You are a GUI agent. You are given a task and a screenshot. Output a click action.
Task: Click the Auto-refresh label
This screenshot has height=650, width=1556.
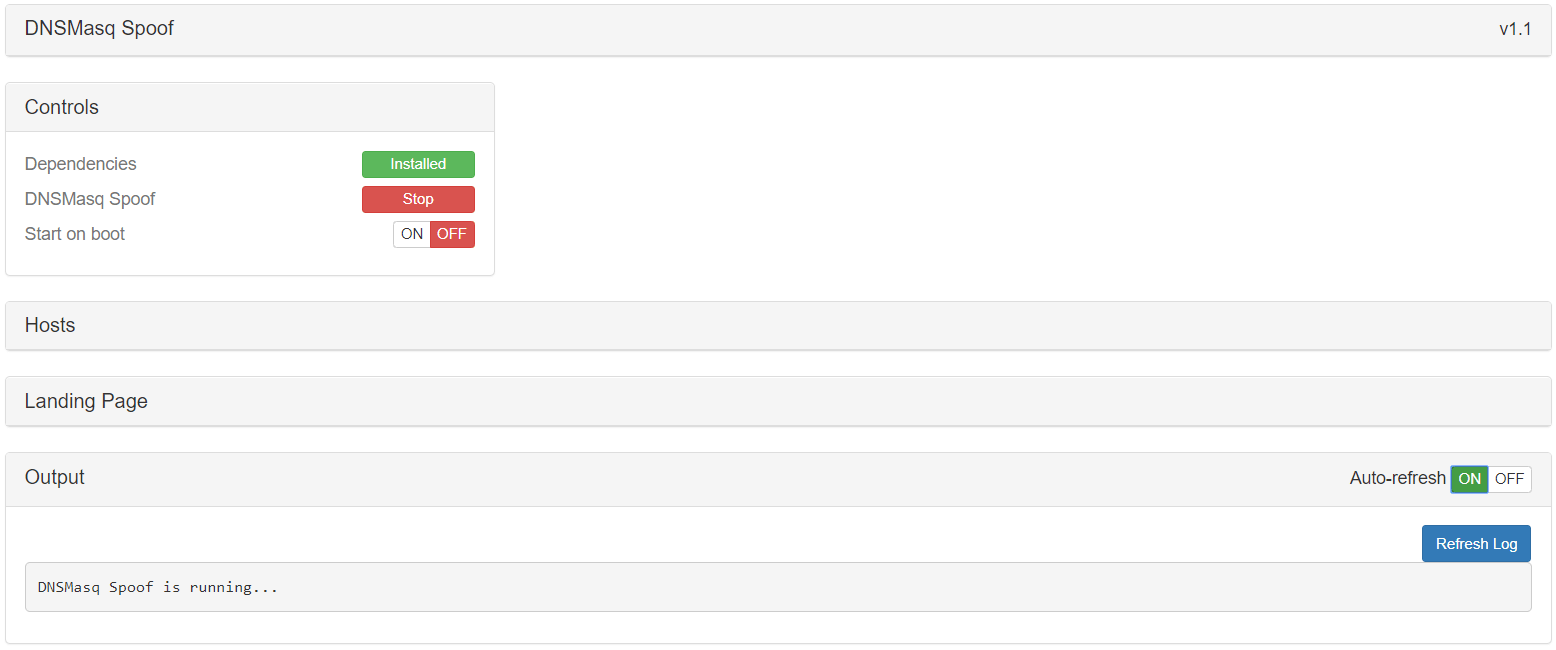pos(1397,478)
